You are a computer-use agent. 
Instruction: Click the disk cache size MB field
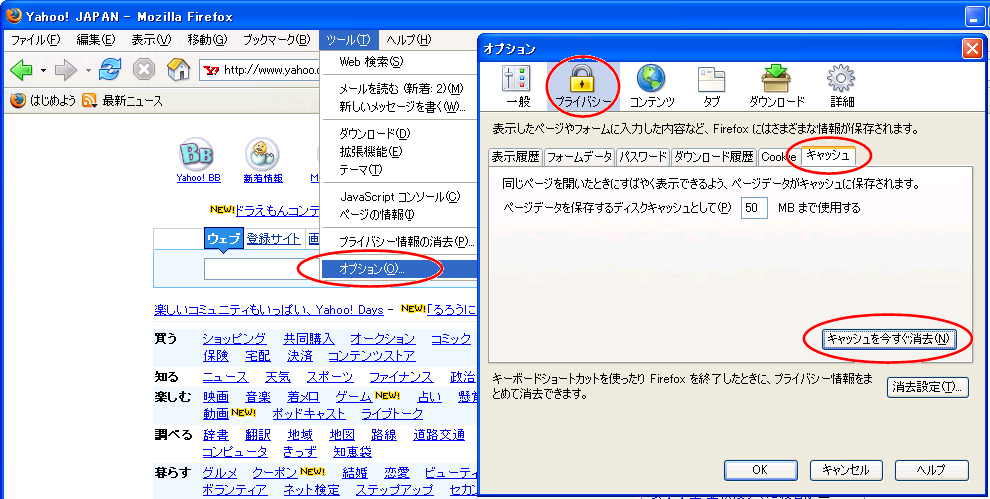755,208
